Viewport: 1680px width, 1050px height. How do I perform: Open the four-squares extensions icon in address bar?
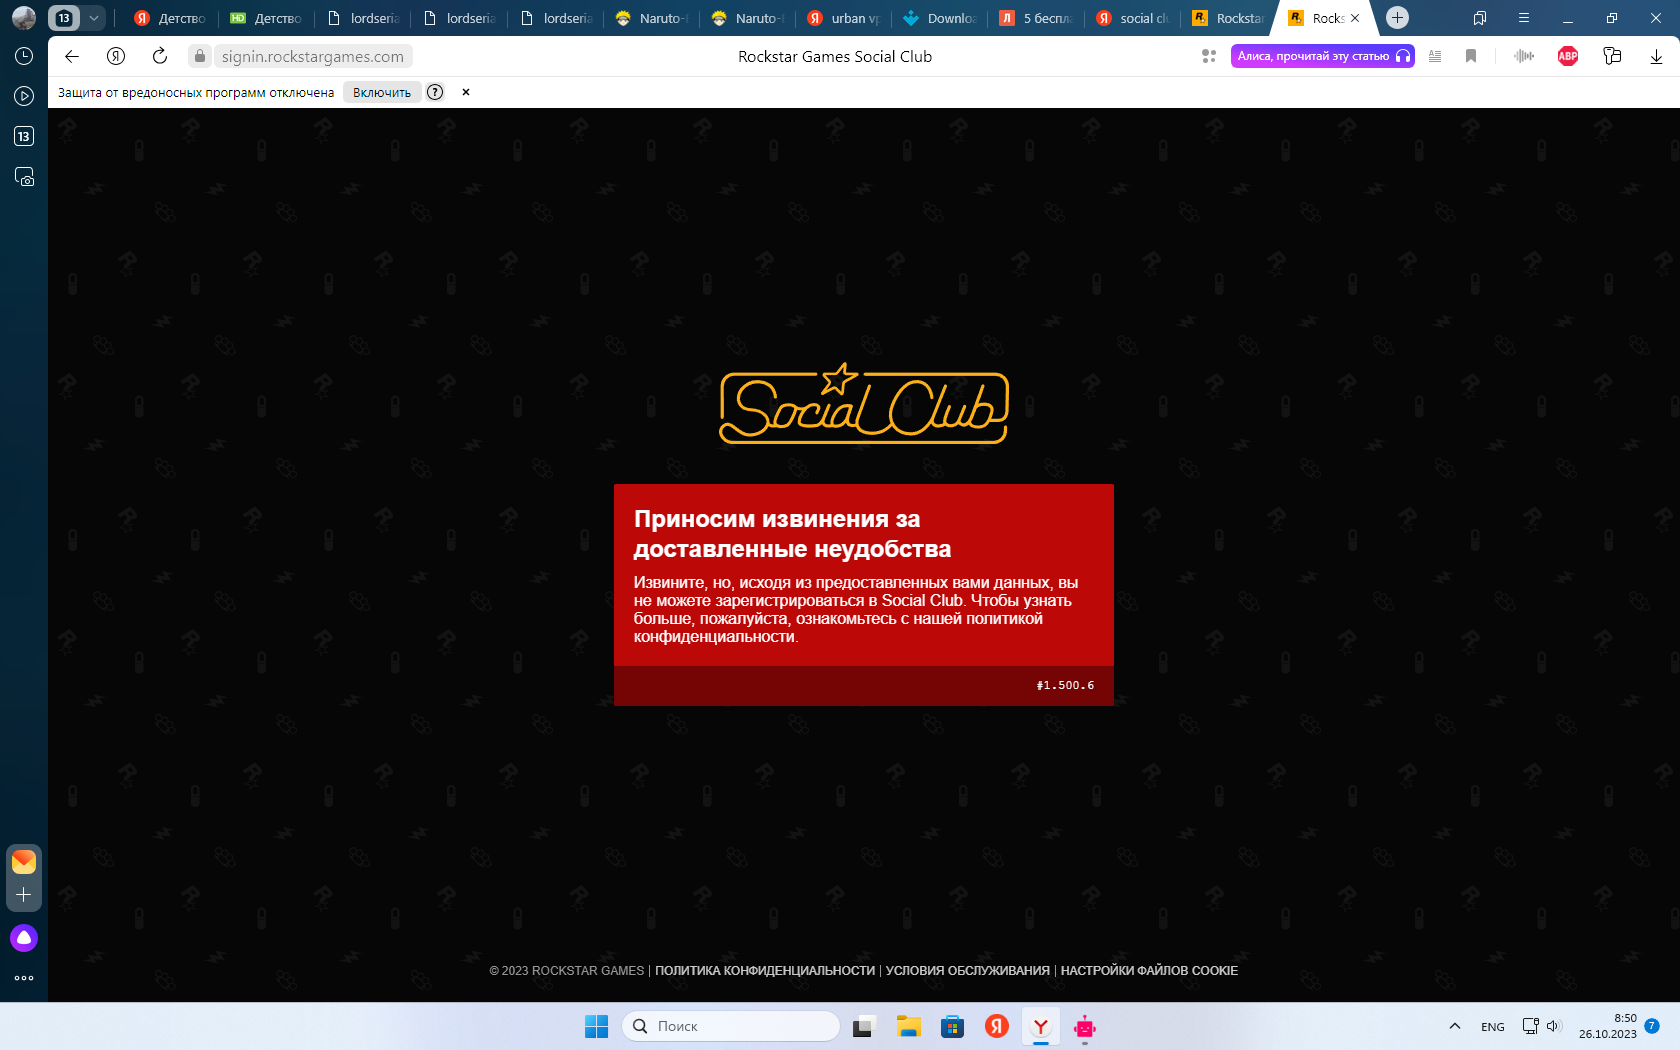pos(1209,56)
